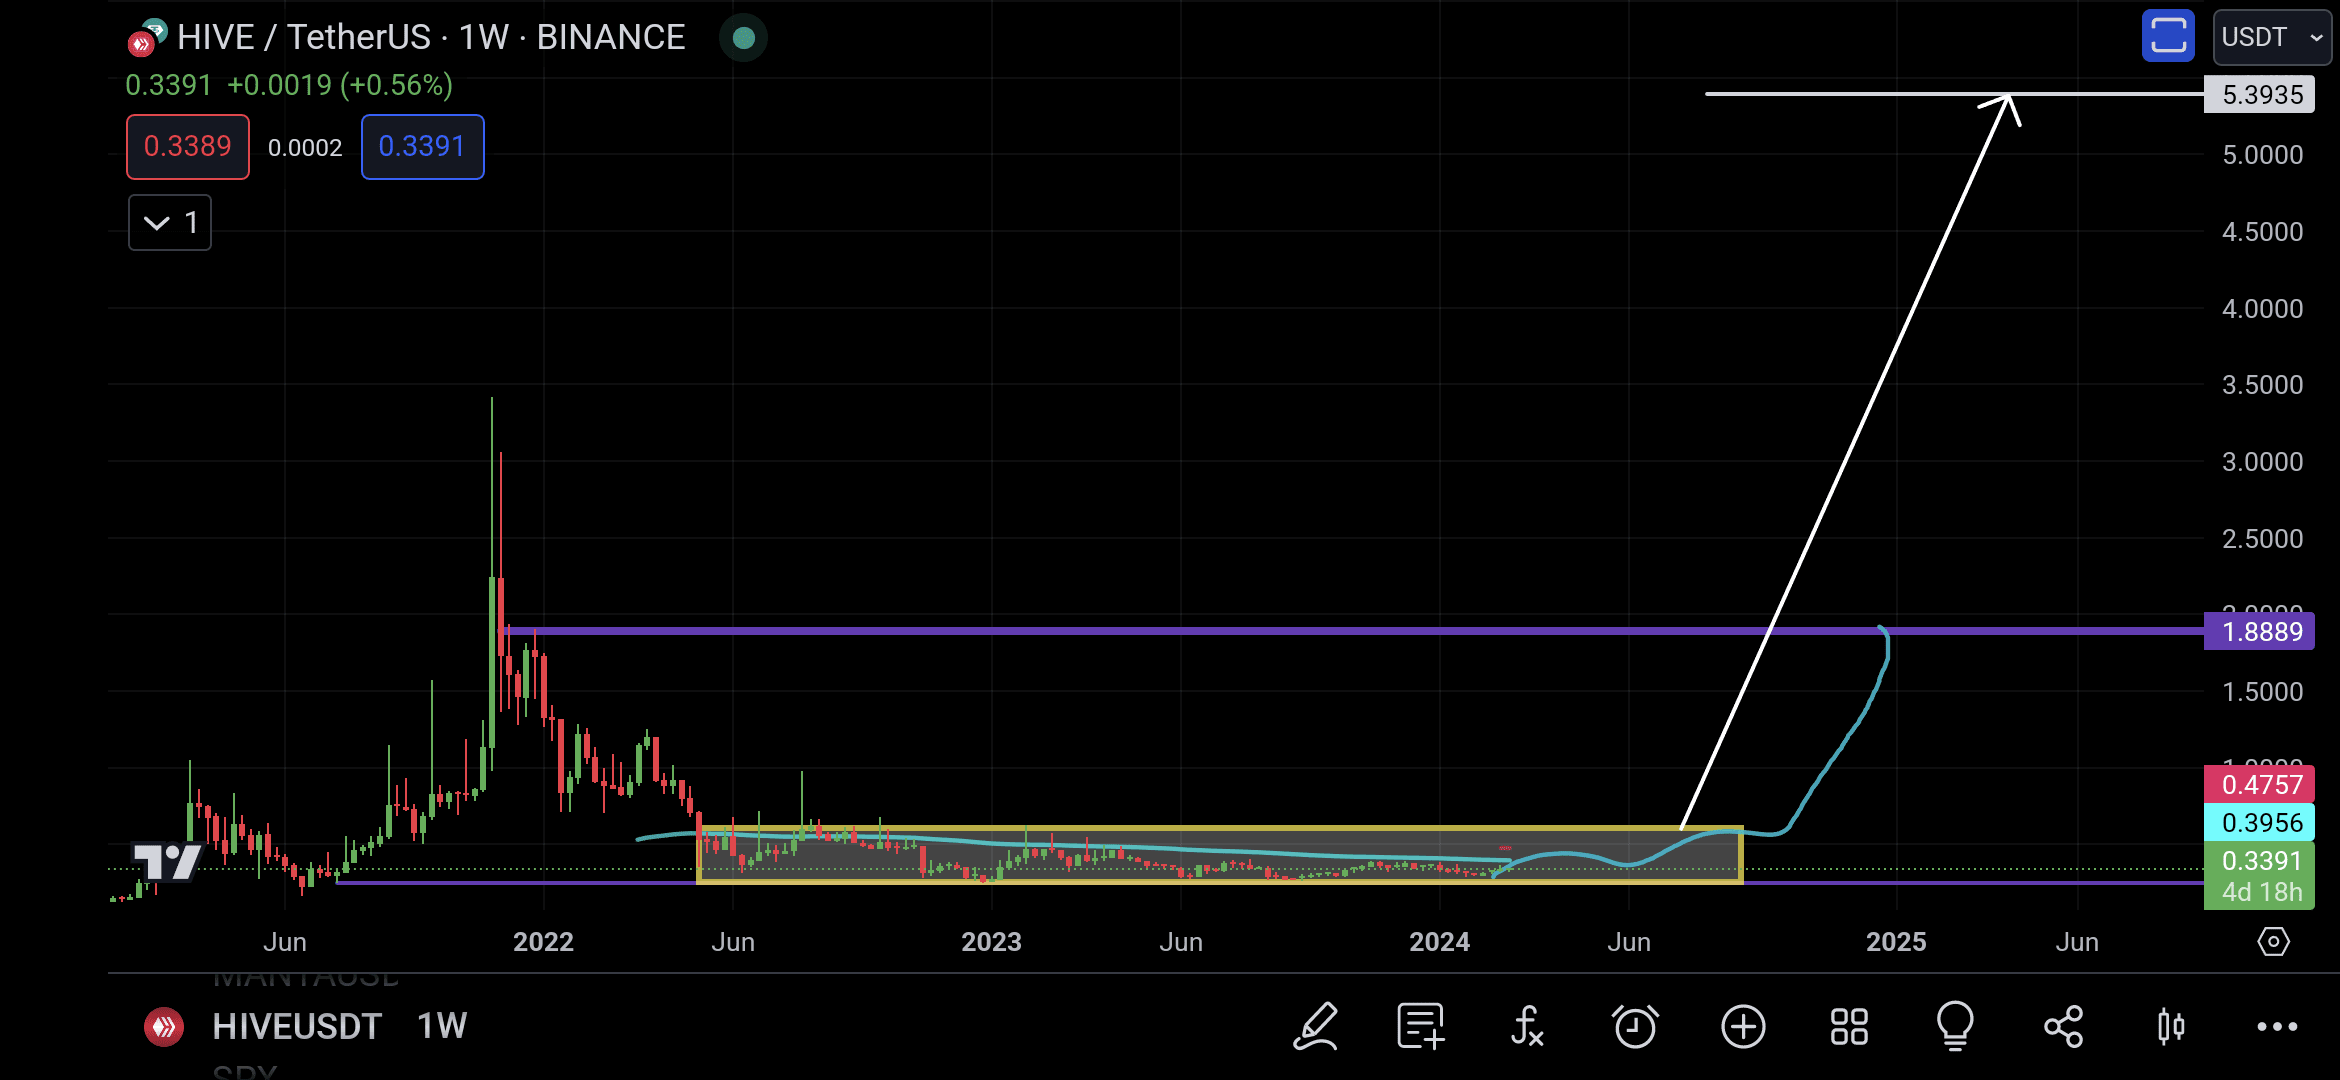Click the 5.0000 price scale value
The image size is (2340, 1080).
2262,155
